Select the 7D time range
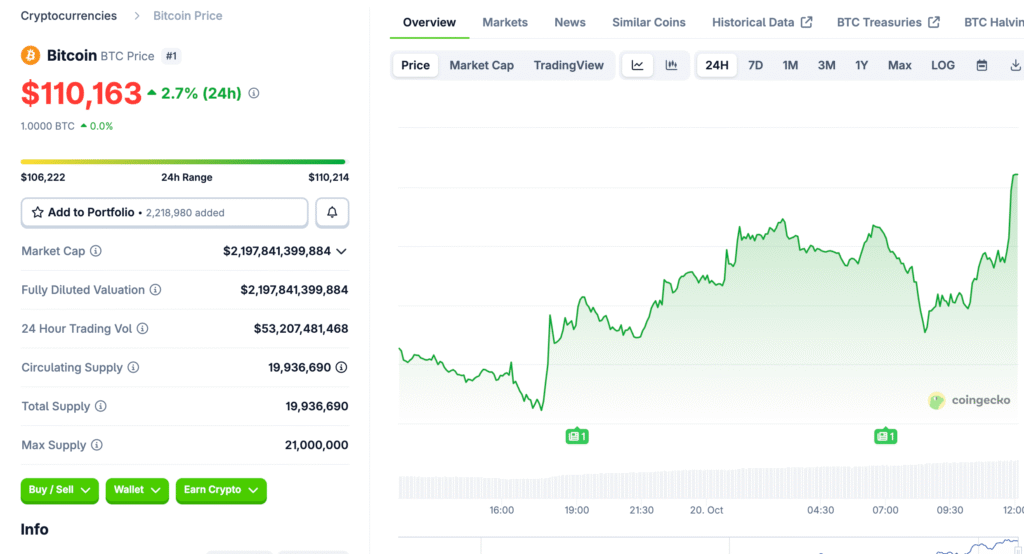Image resolution: width=1024 pixels, height=554 pixels. pos(756,65)
